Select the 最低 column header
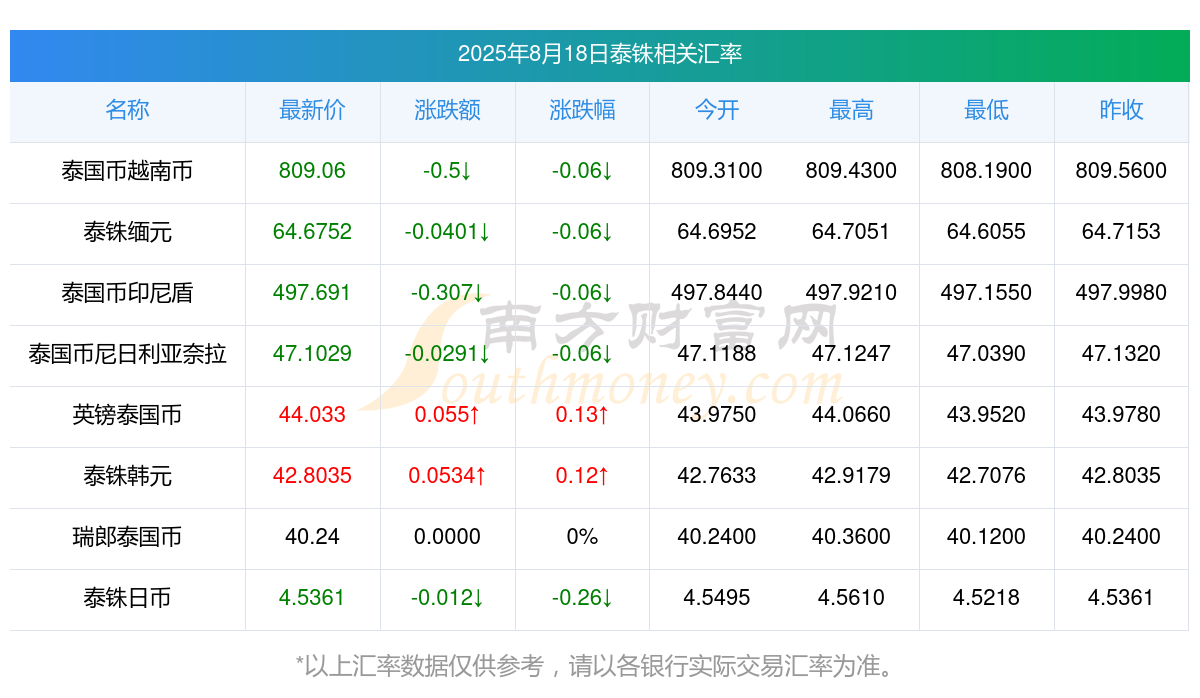 pyautogui.click(x=986, y=111)
